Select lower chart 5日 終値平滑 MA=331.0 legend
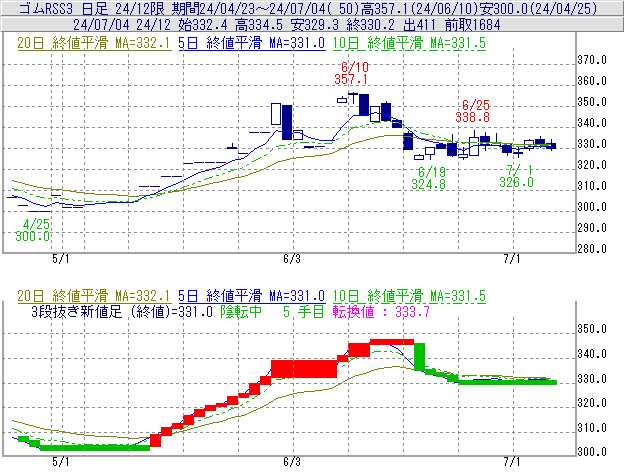The image size is (624, 475). tap(252, 296)
